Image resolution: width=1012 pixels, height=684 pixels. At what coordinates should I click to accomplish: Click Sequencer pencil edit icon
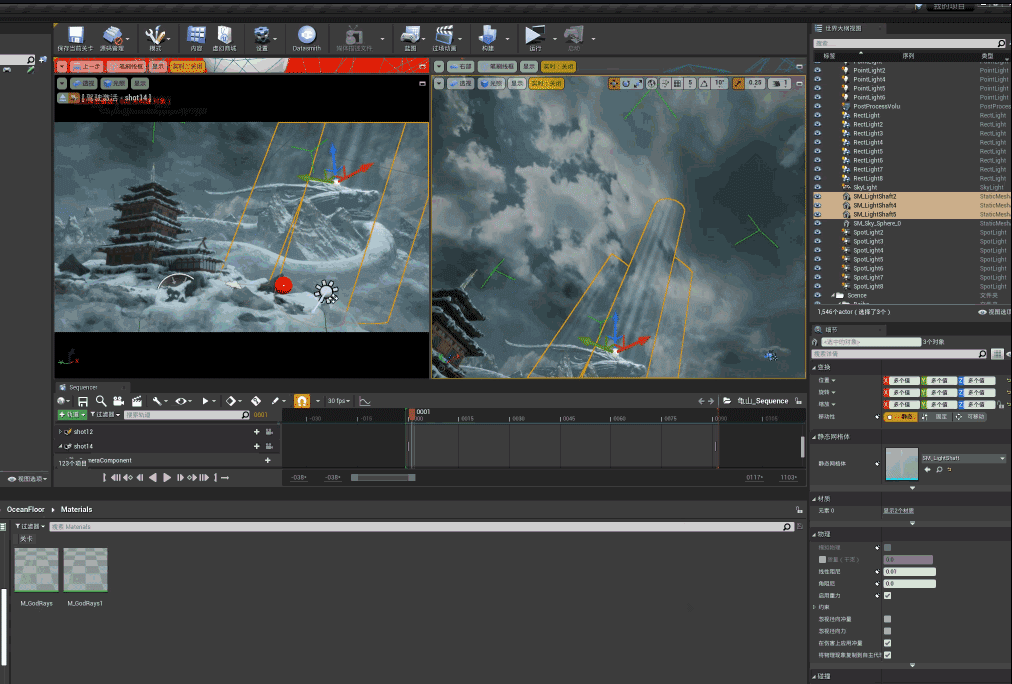276,401
